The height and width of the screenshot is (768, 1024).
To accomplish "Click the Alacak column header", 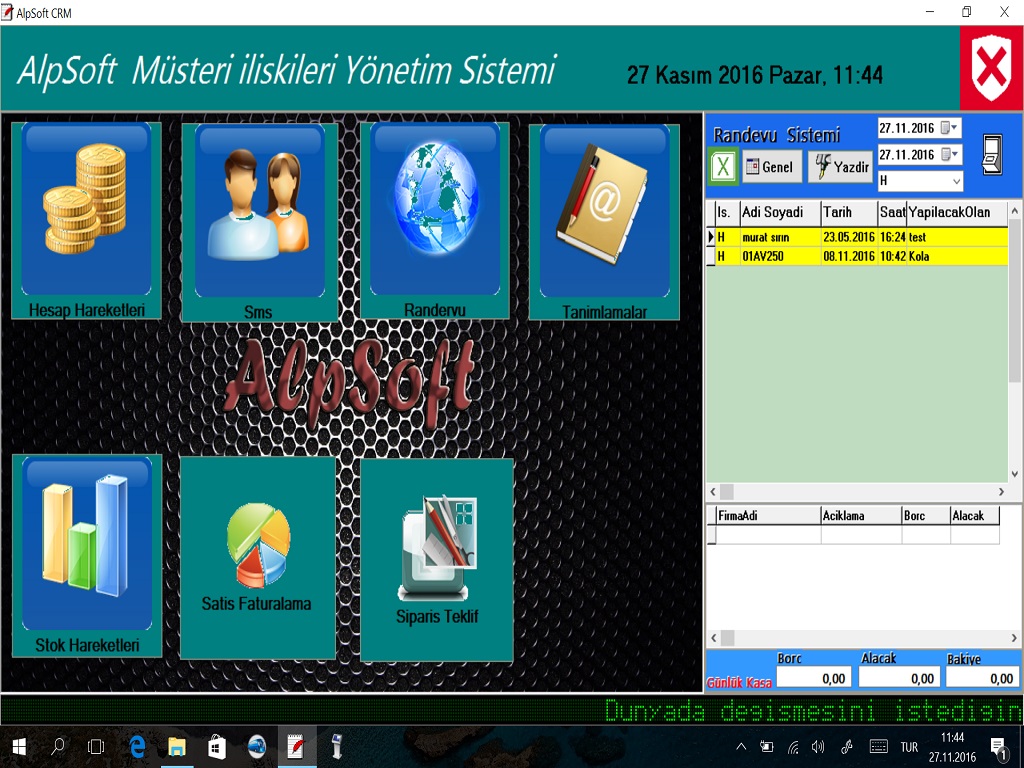I will (974, 516).
